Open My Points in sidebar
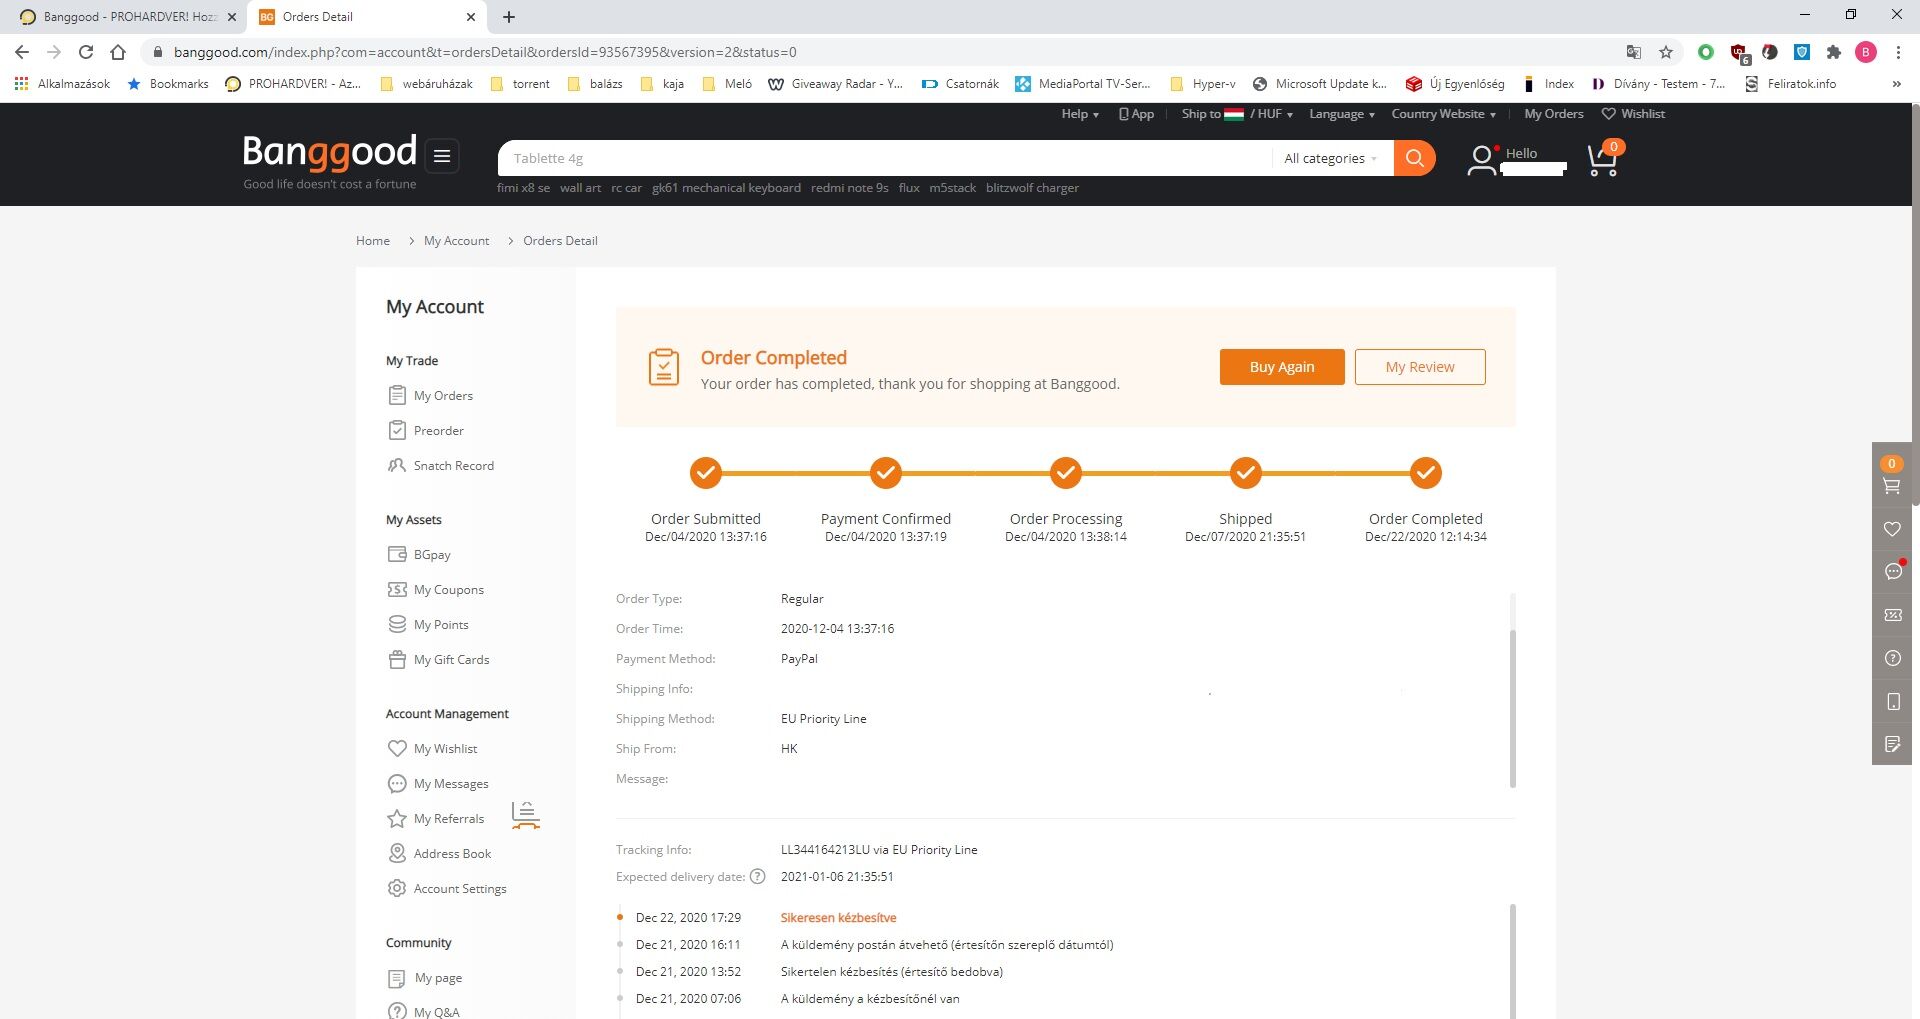Image resolution: width=1920 pixels, height=1019 pixels. (x=428, y=624)
